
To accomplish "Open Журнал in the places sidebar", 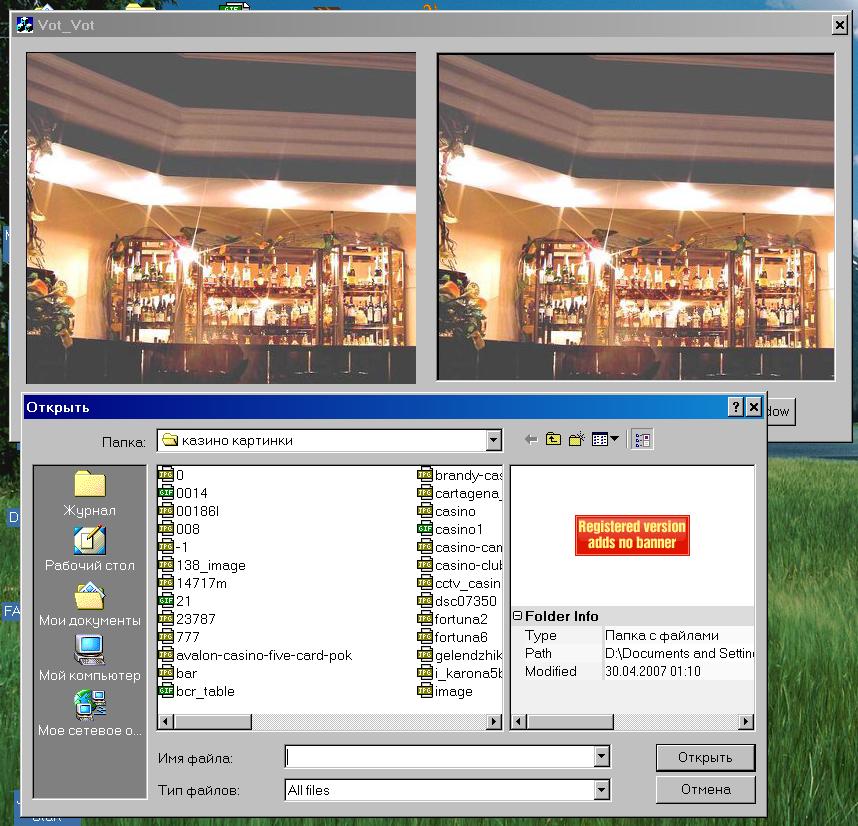I will [x=90, y=494].
